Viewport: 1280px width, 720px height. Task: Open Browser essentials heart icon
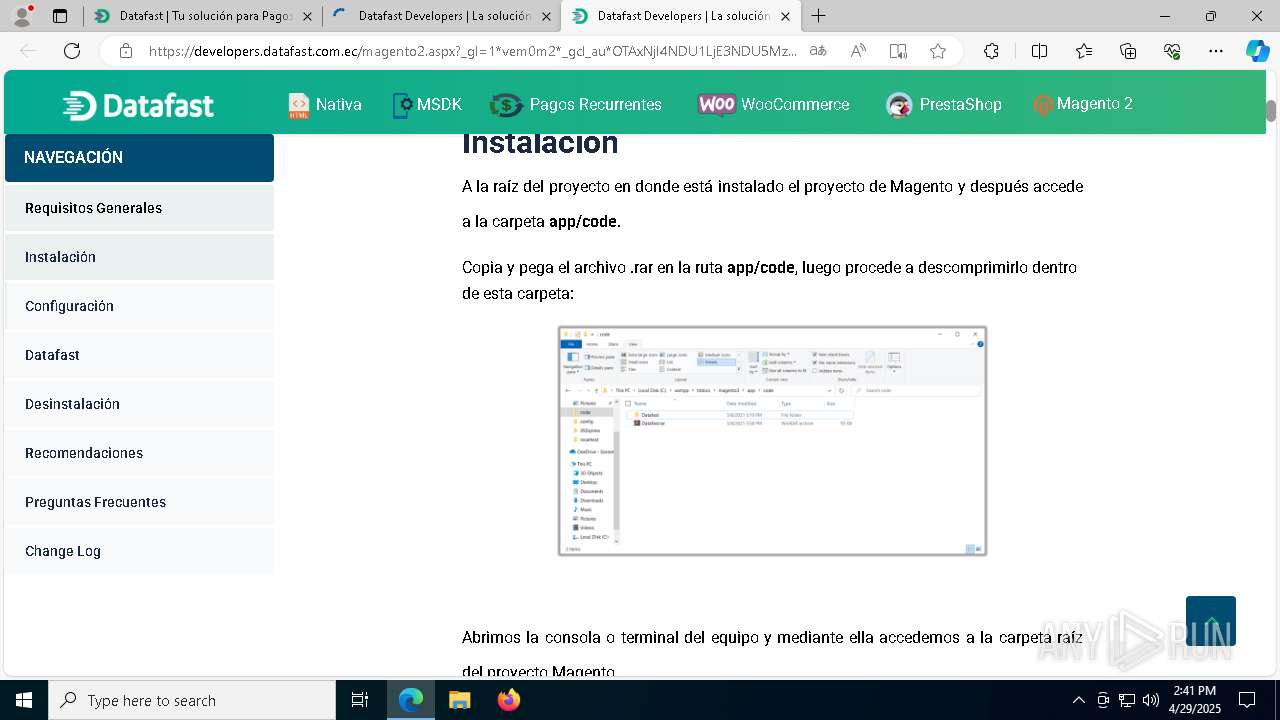click(1172, 51)
